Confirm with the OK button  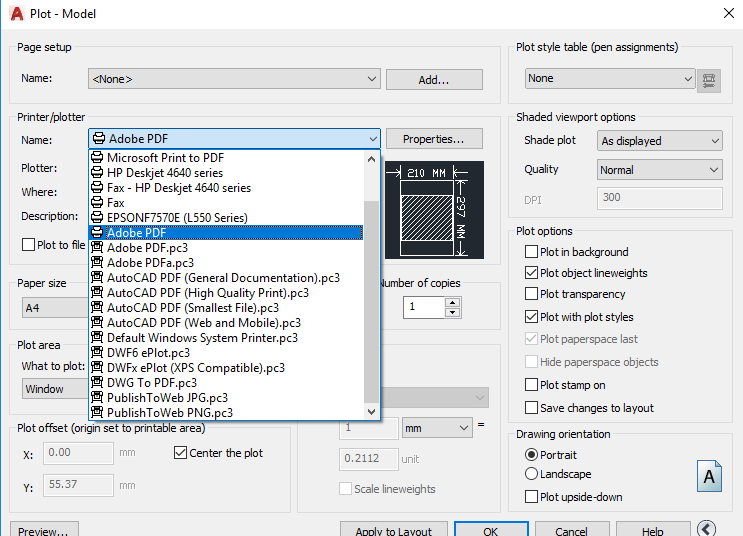coord(491,530)
